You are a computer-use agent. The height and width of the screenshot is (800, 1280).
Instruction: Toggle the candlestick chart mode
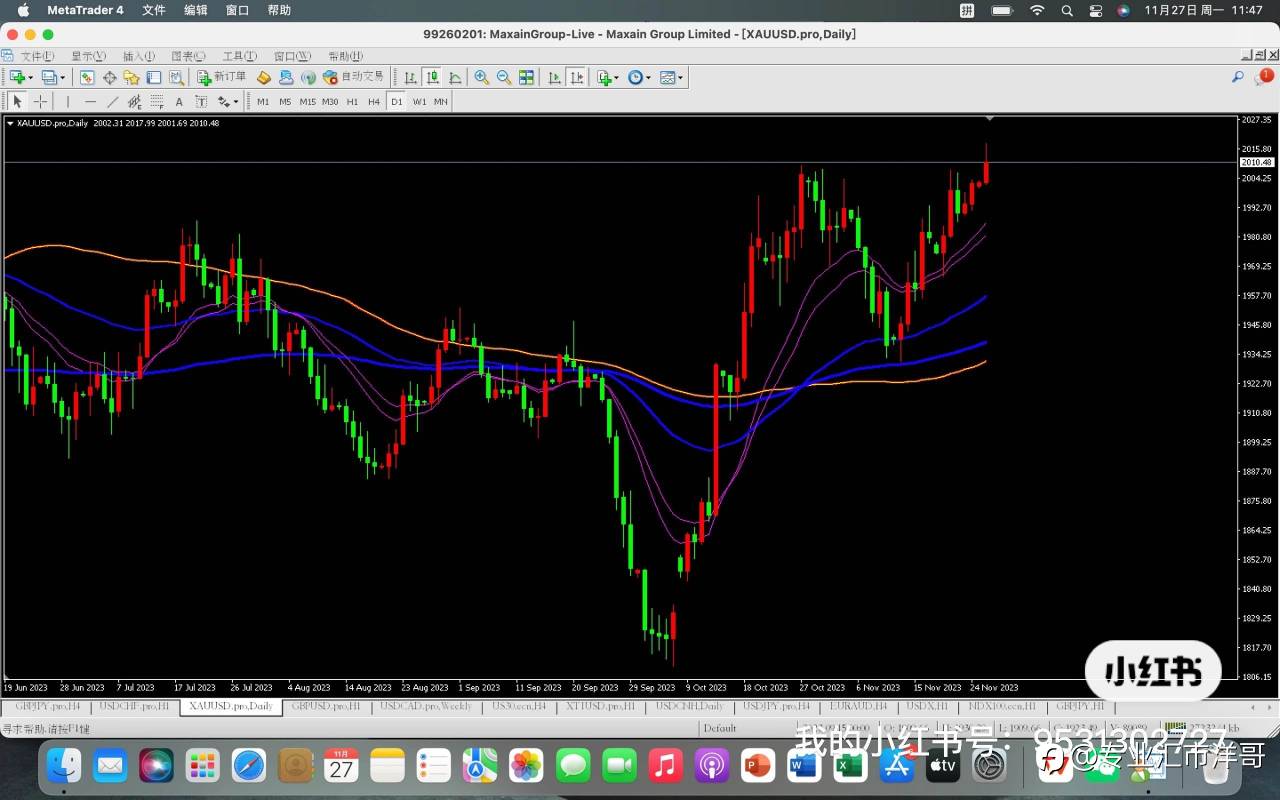[433, 77]
